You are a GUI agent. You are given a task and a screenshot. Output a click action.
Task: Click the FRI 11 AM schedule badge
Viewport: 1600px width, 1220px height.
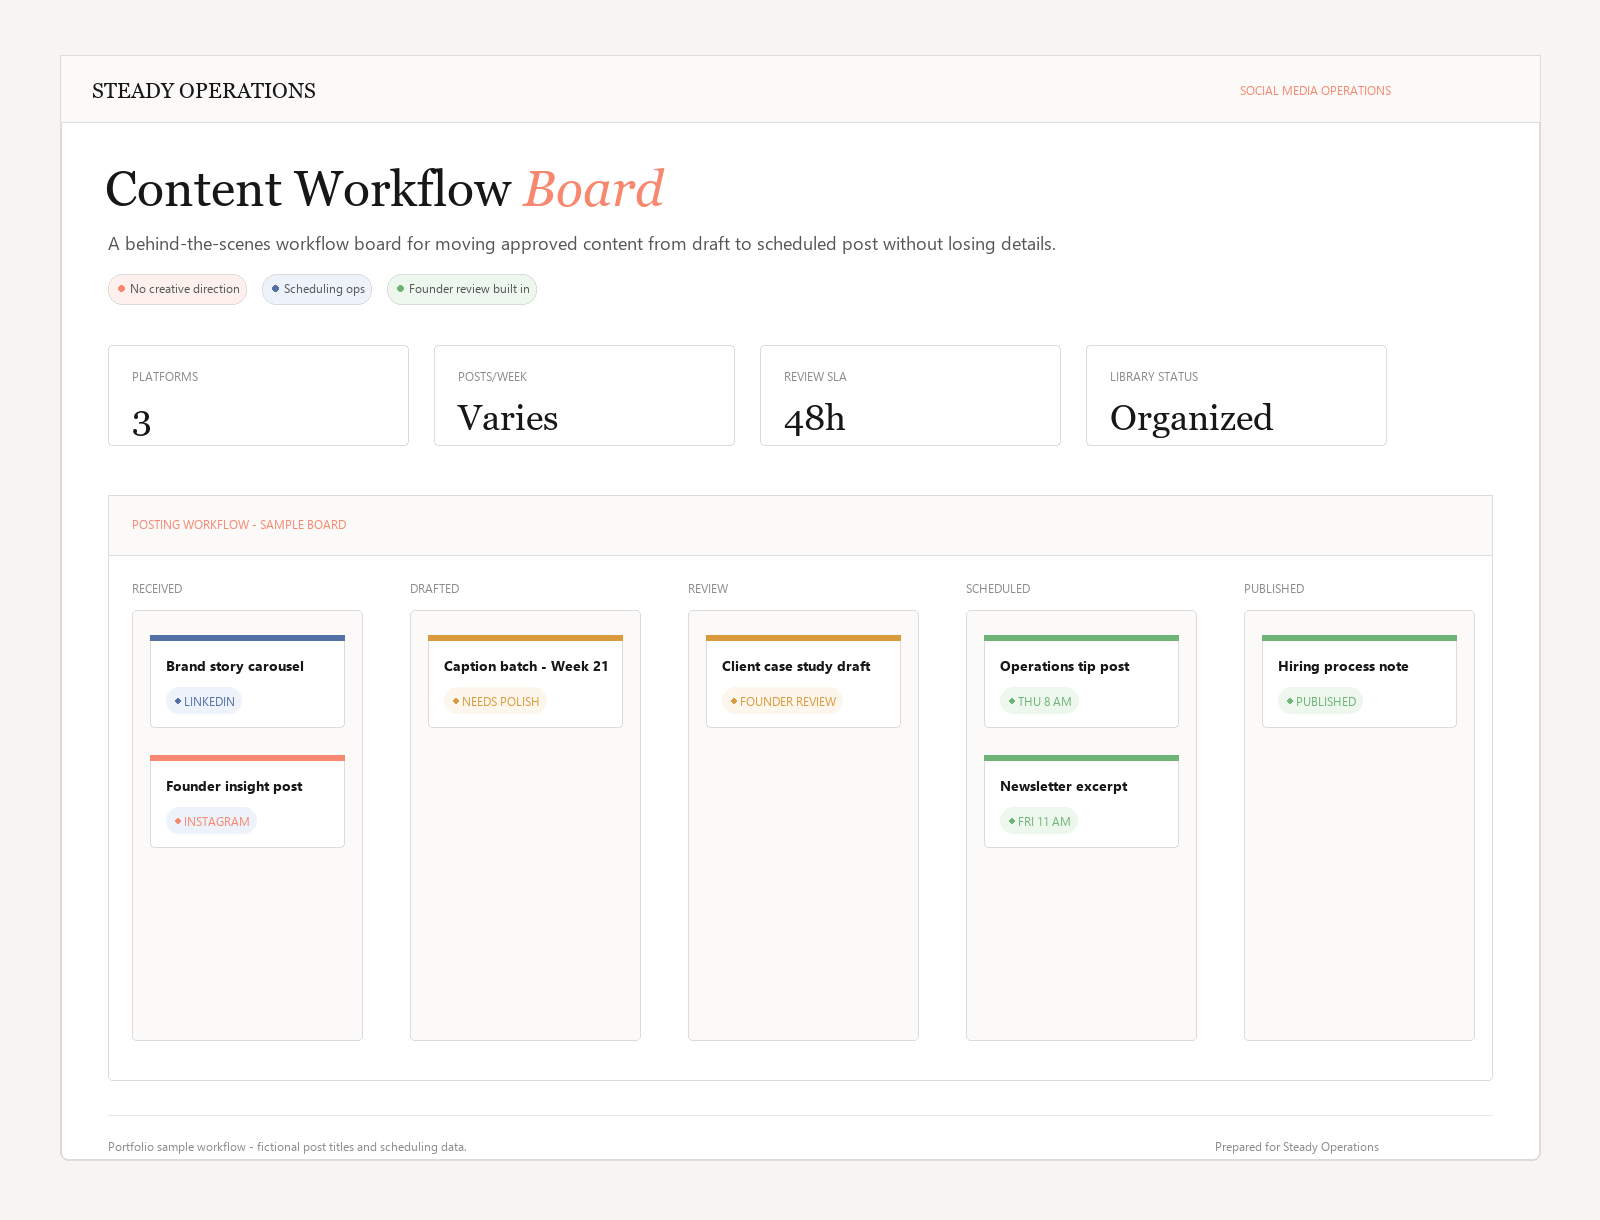(1039, 821)
